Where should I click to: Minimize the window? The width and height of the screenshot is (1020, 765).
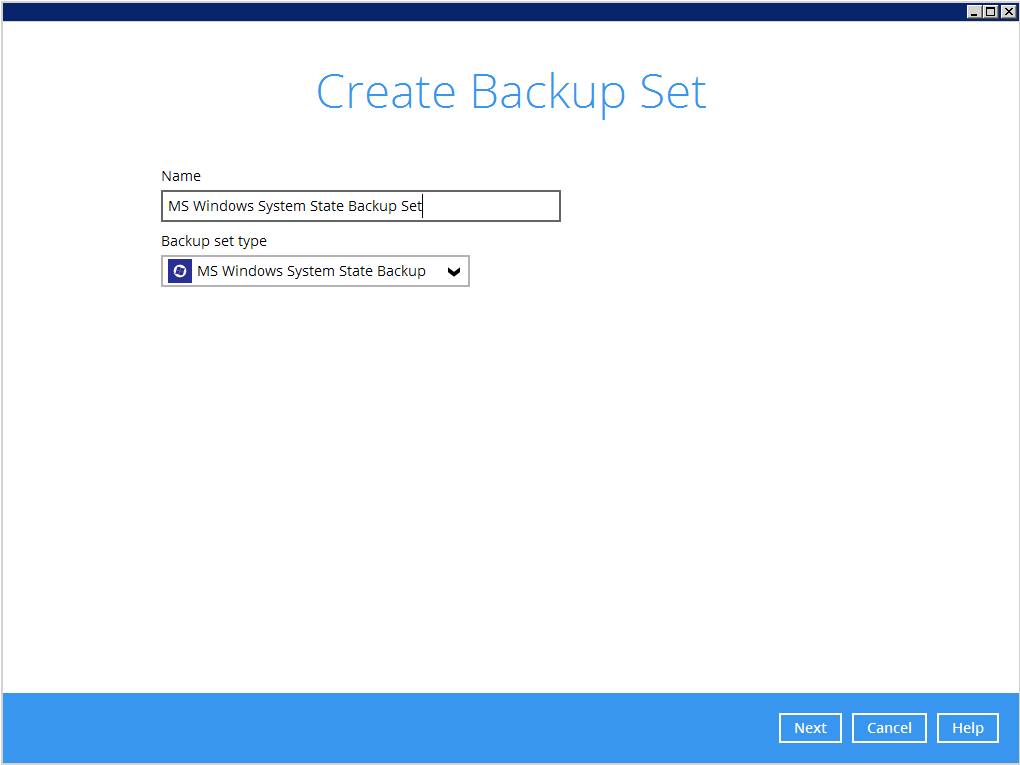[974, 12]
